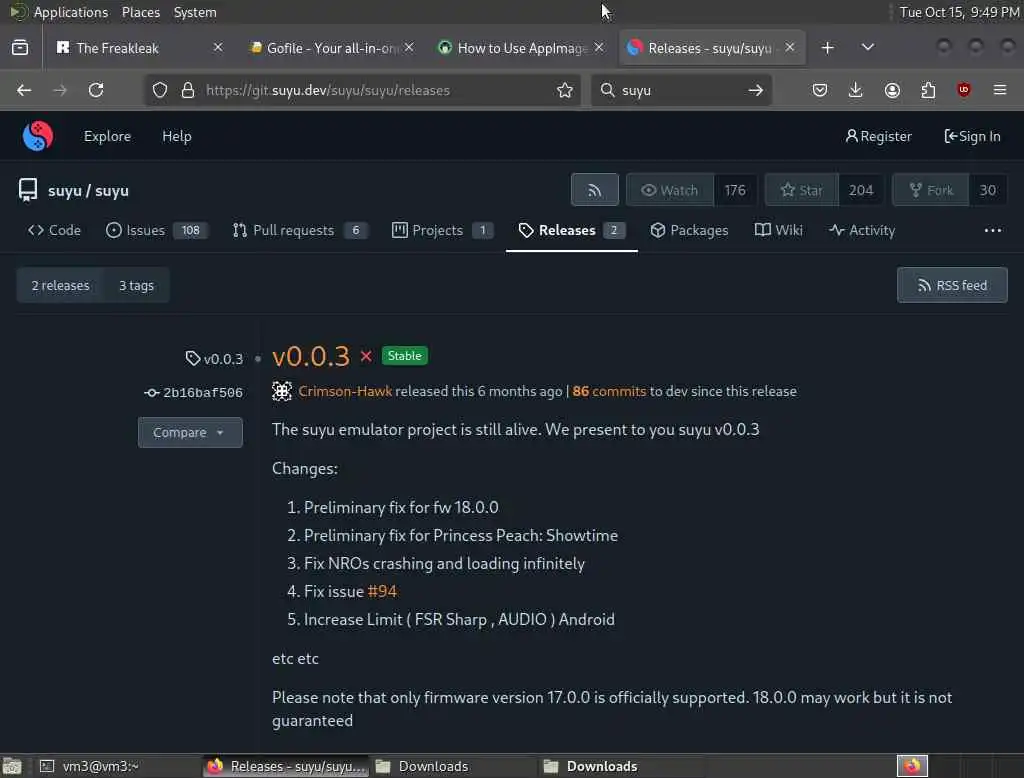Open the extensions puzzle icon
1024x778 pixels.
(928, 90)
